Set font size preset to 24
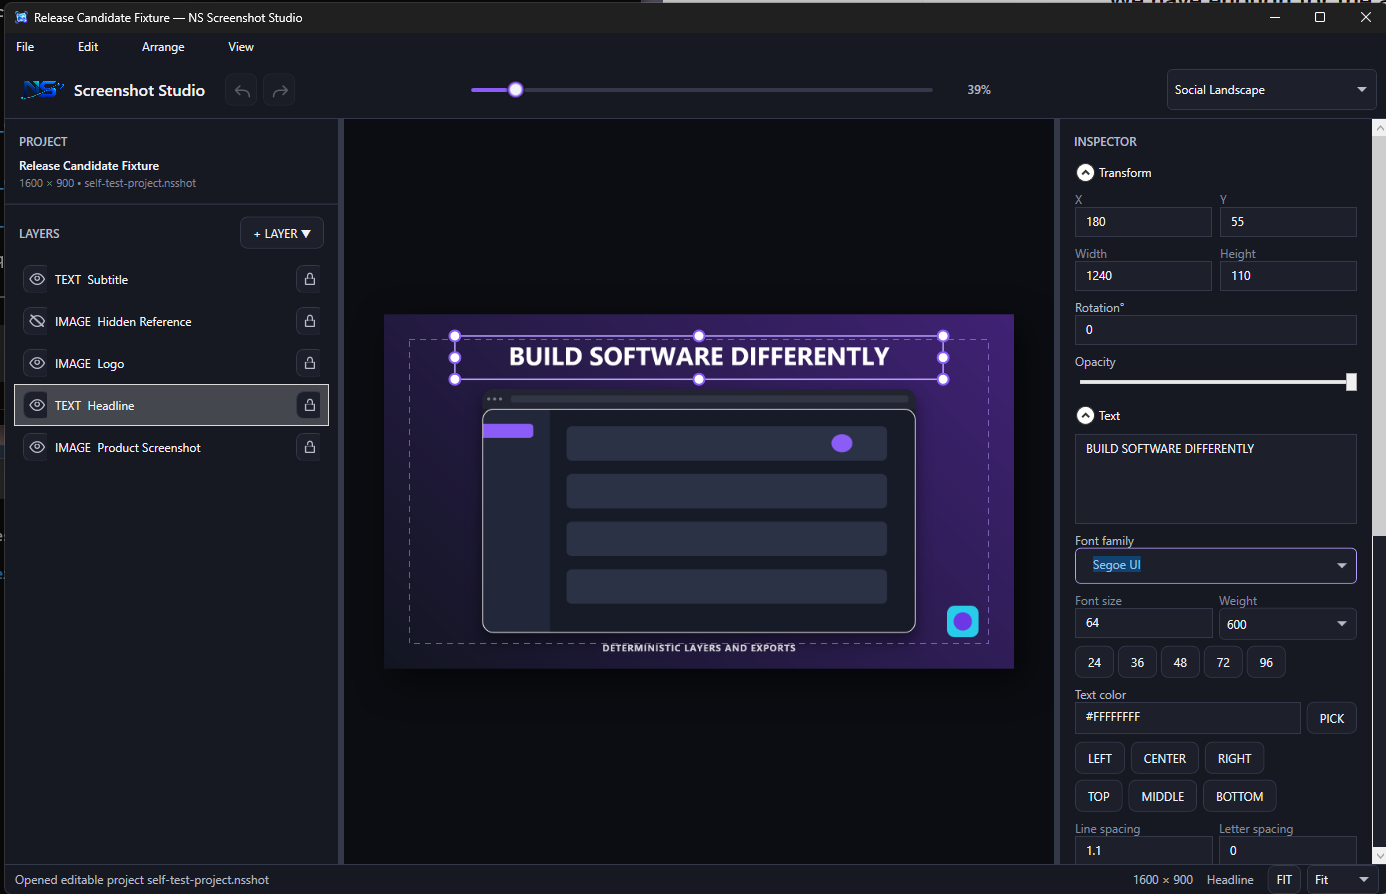 (x=1095, y=662)
